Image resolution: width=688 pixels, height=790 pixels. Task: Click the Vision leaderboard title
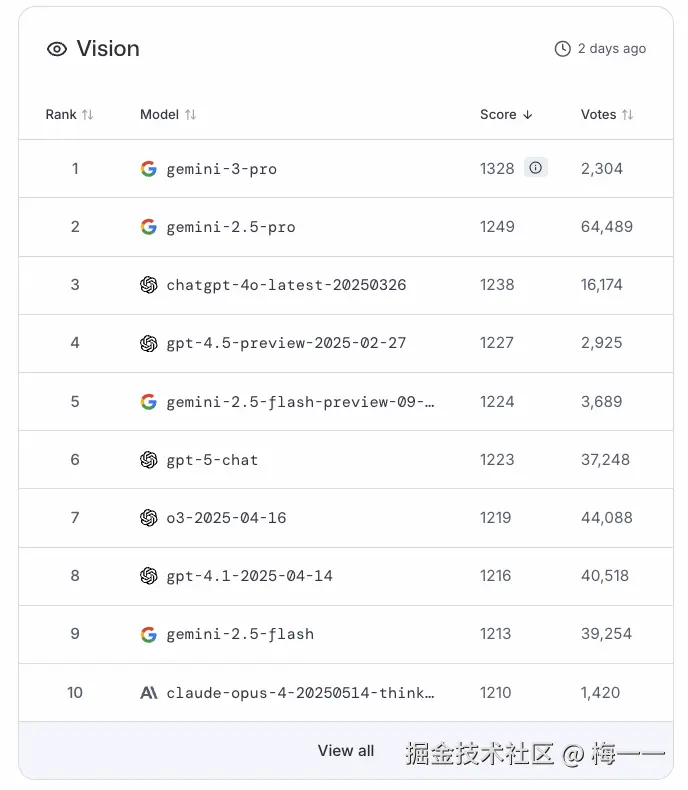click(x=108, y=49)
